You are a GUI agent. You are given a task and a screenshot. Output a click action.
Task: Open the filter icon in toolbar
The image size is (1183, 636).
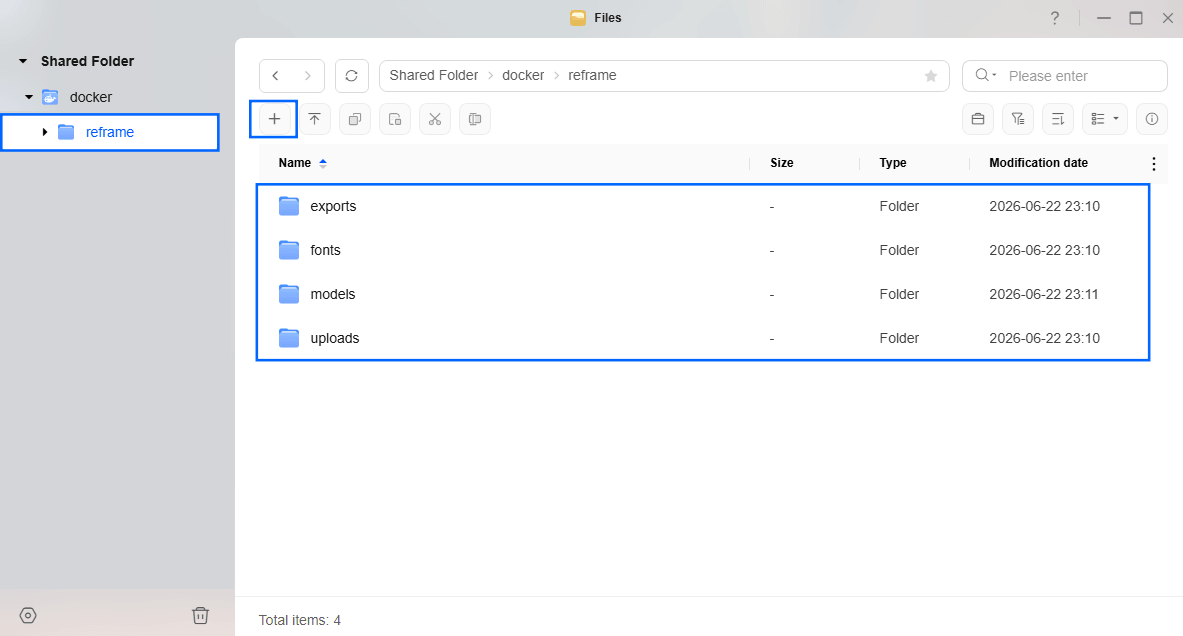1018,119
